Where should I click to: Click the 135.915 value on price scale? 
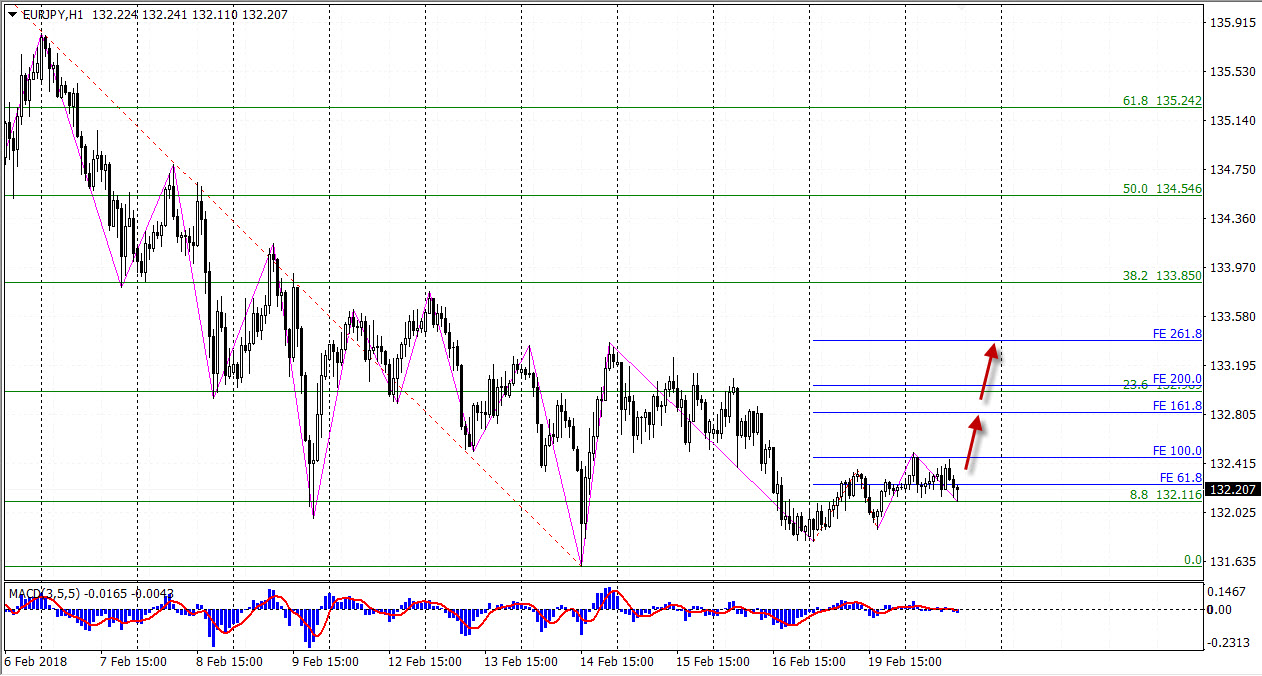pos(1232,22)
